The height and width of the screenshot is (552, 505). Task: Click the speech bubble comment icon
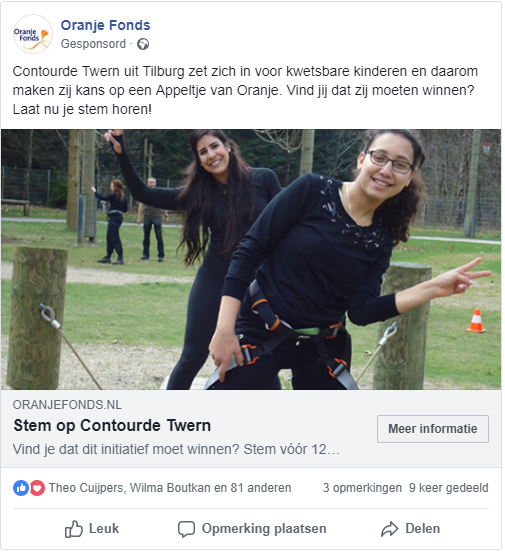(186, 529)
